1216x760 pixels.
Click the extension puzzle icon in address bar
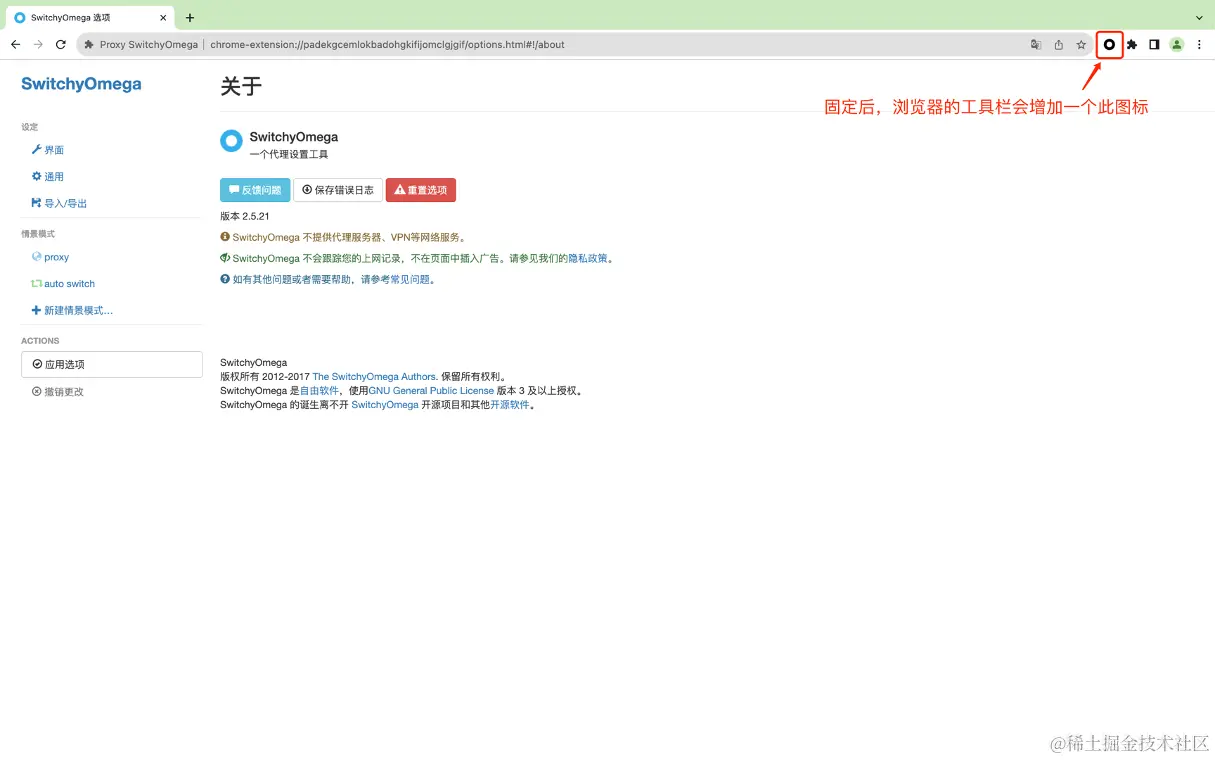coord(89,44)
